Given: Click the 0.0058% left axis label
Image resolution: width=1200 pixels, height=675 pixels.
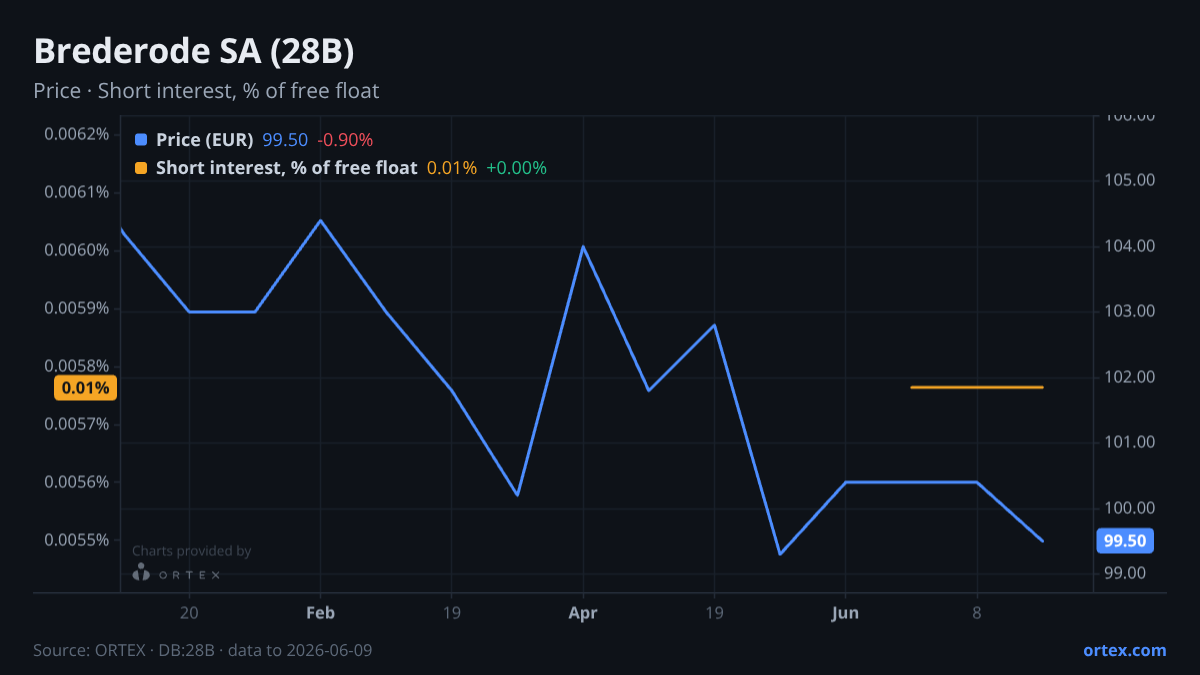Looking at the screenshot, I should point(76,366).
